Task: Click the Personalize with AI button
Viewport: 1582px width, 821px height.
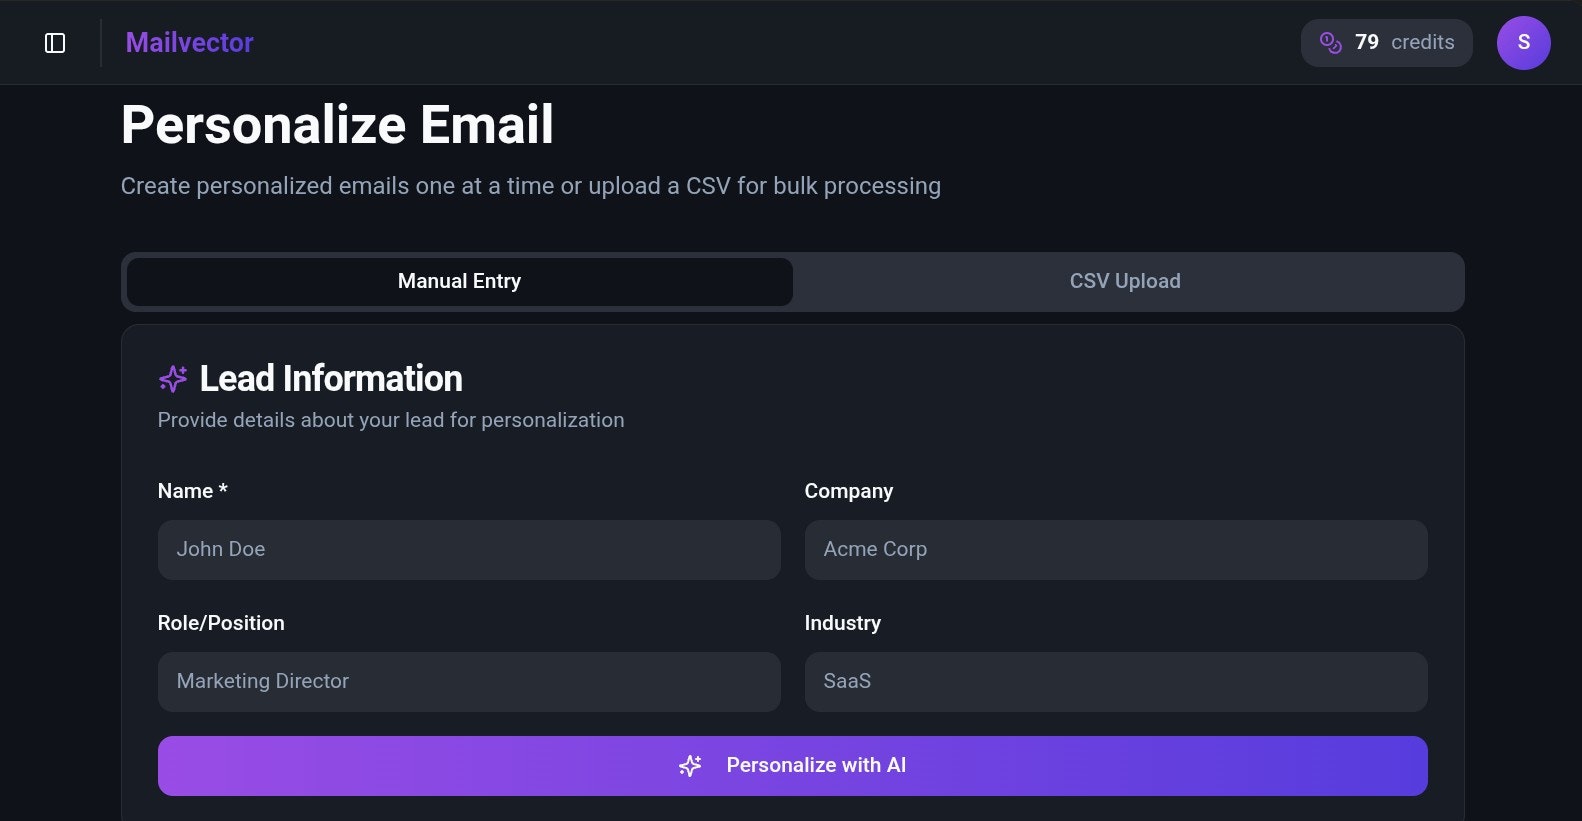Action: (x=793, y=766)
